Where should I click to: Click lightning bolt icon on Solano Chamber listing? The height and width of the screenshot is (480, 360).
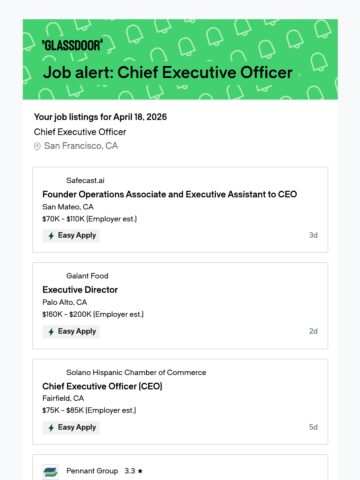(51, 428)
